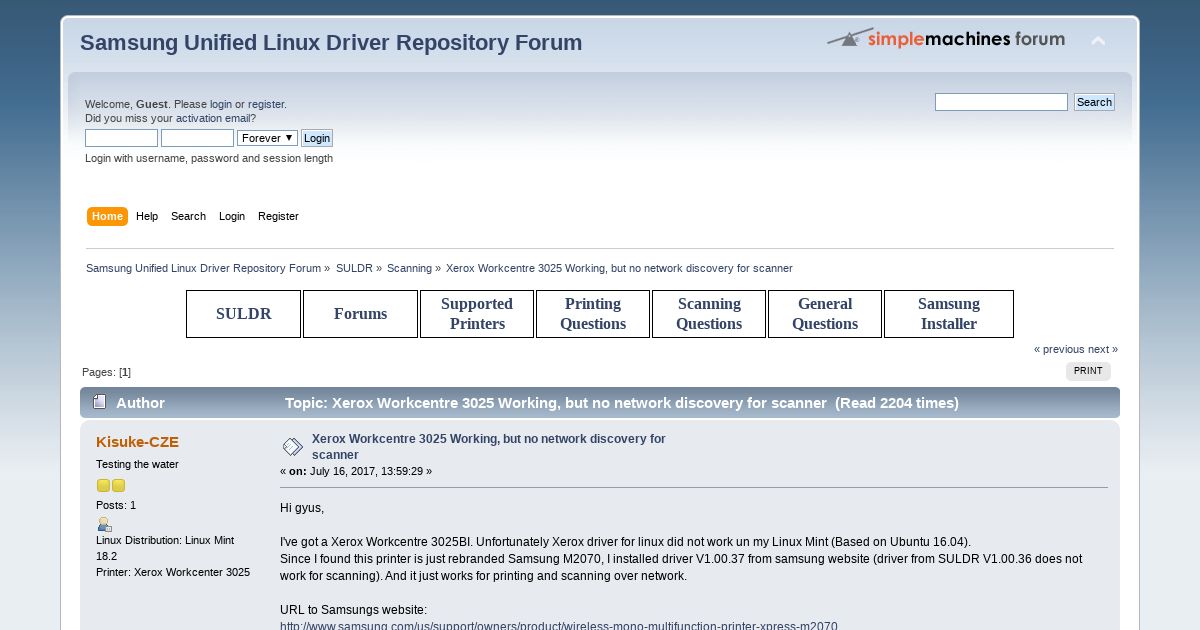Go to the « previous topic link

coord(1059,349)
